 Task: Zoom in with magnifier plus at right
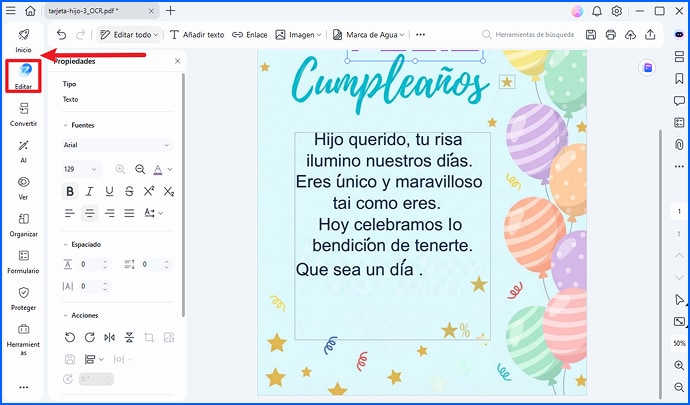pos(679,365)
